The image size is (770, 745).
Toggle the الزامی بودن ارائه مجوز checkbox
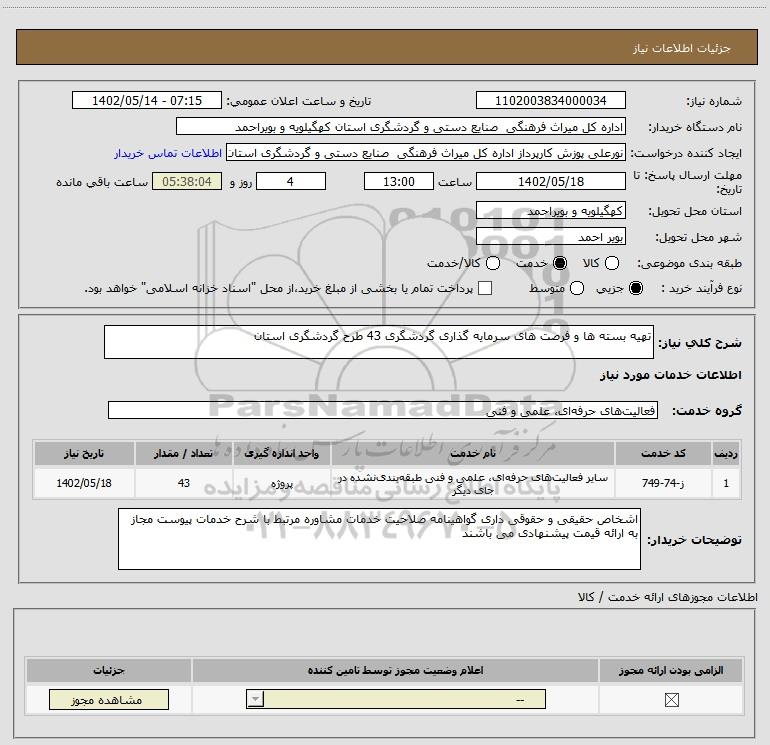click(671, 700)
